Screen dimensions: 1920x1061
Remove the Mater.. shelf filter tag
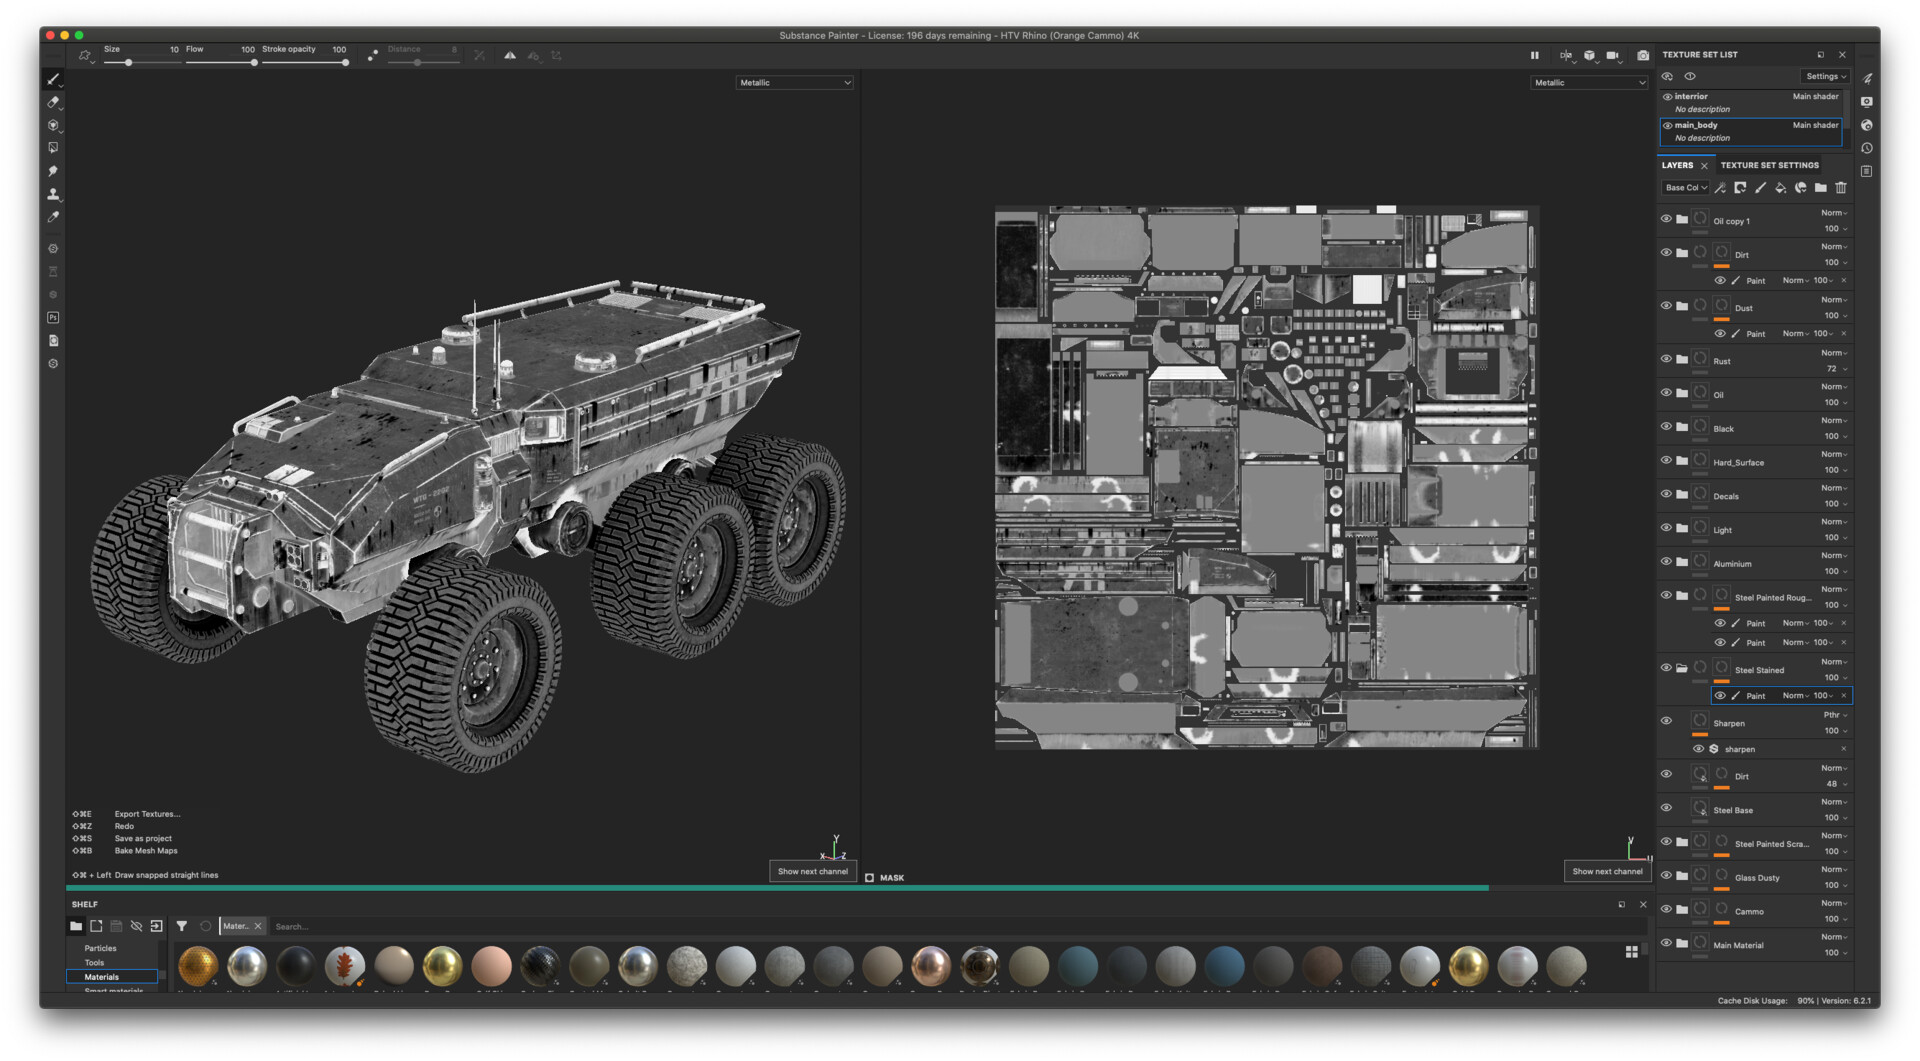tap(258, 927)
